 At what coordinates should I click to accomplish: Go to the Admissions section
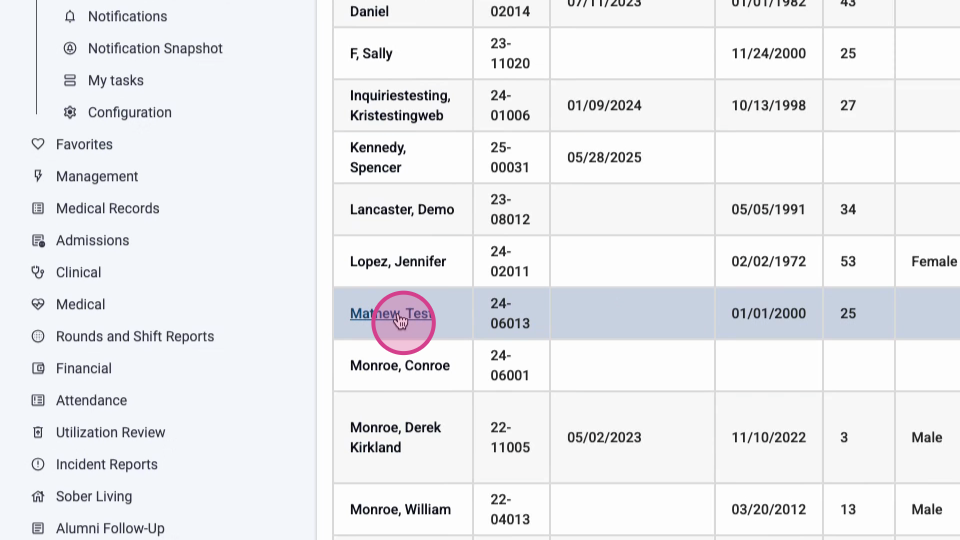[x=92, y=240]
